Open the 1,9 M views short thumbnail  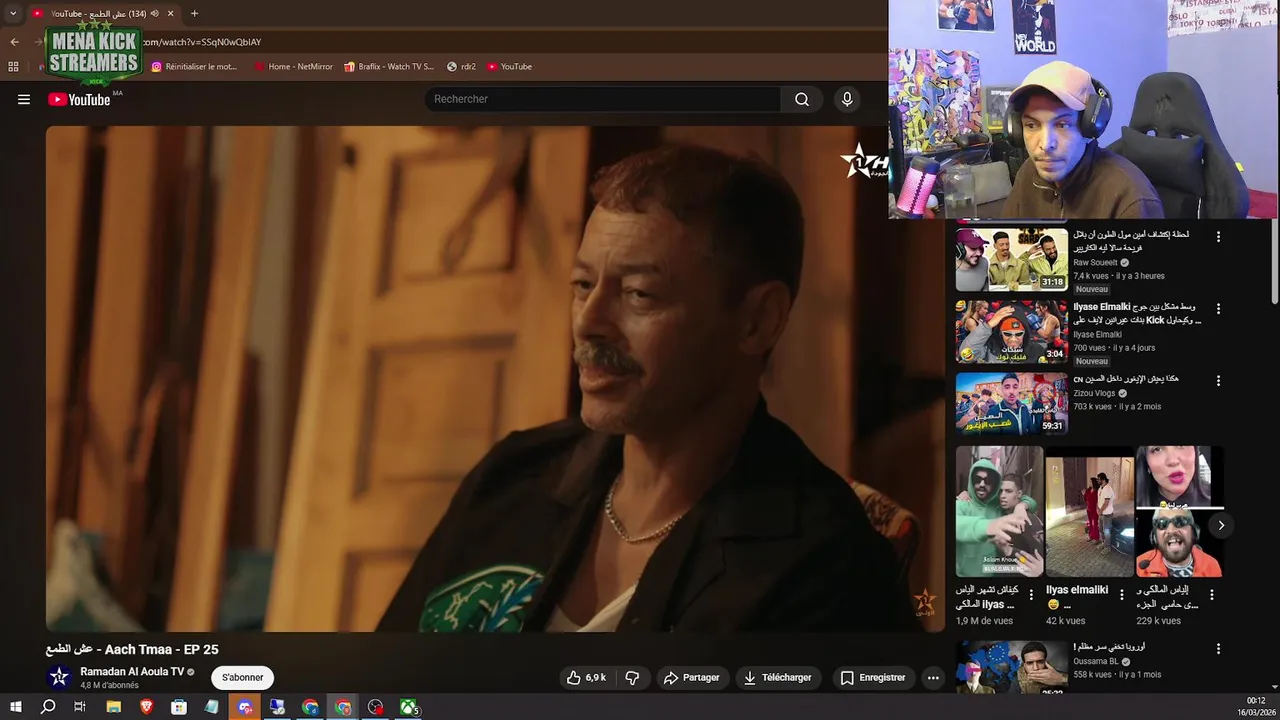click(x=999, y=512)
